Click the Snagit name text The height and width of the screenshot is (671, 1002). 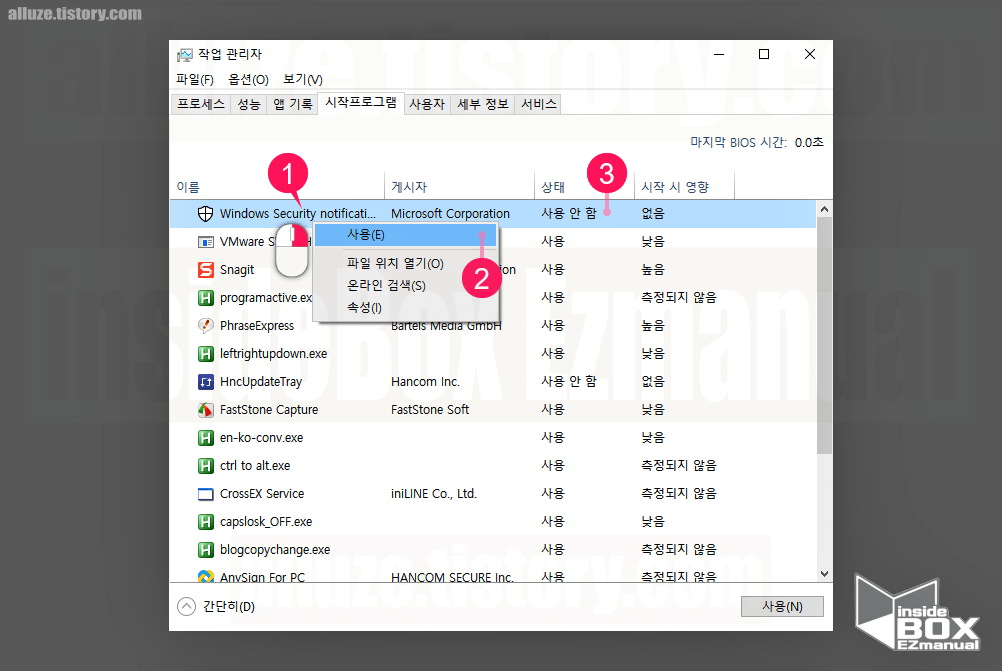[x=236, y=270]
